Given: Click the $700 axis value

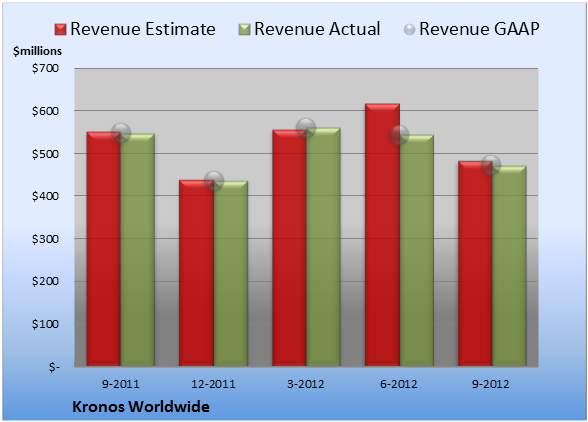Looking at the screenshot, I should (x=45, y=68).
